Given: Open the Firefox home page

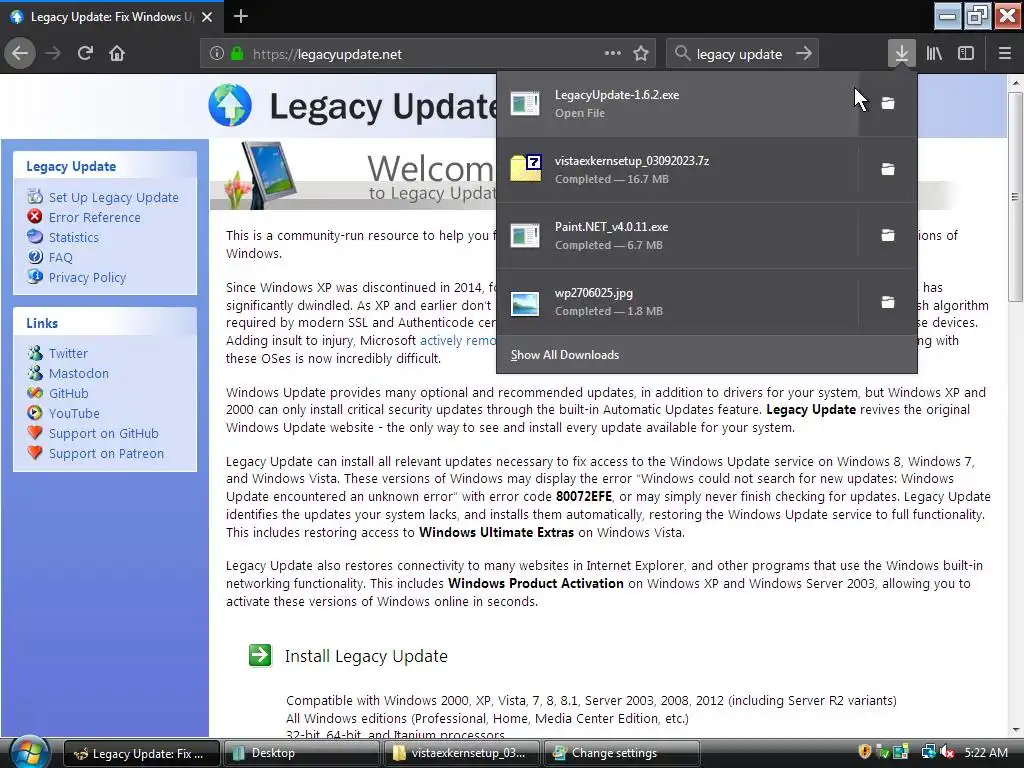Looking at the screenshot, I should [x=117, y=53].
